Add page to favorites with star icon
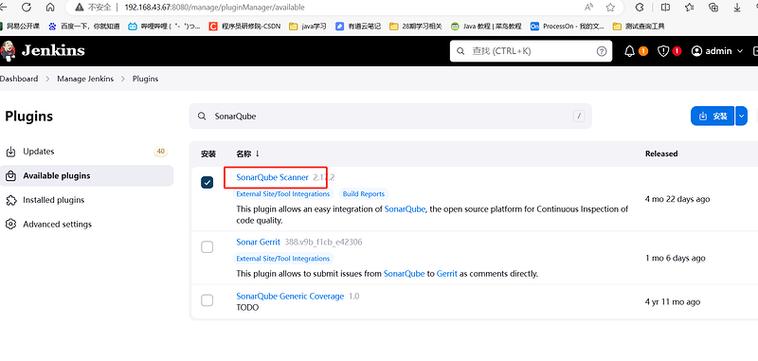This screenshot has width=758, height=361. [x=610, y=7]
